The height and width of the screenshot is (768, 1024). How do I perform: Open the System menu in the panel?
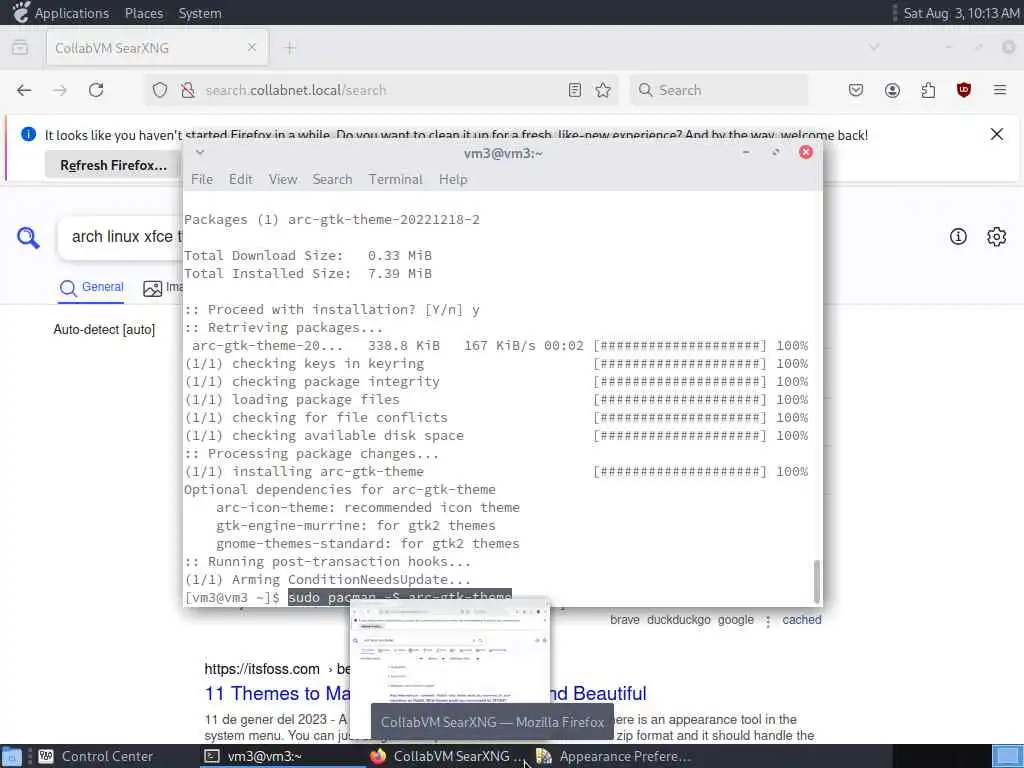(200, 13)
